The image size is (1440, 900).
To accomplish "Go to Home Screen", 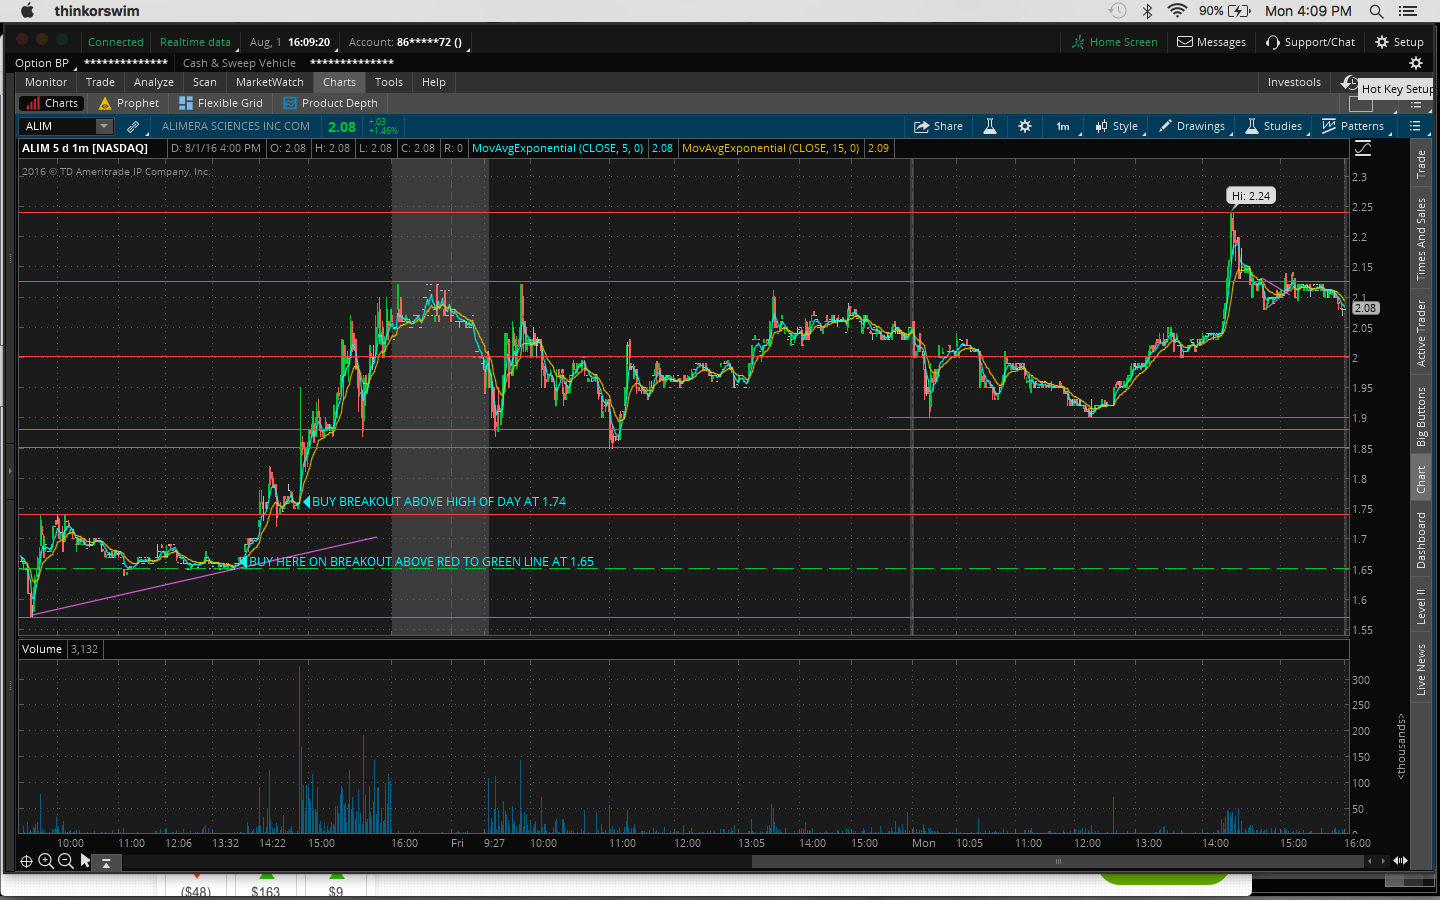I will pos(1114,42).
